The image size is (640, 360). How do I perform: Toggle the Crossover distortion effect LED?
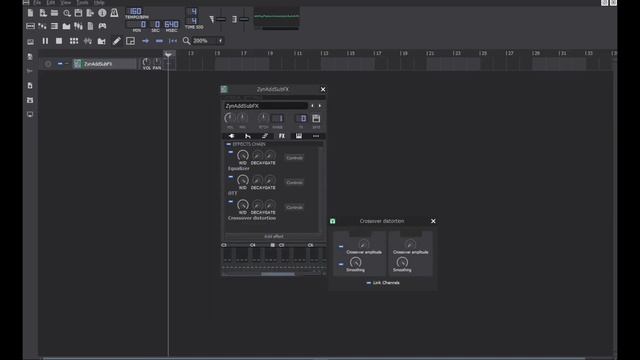coord(231,202)
